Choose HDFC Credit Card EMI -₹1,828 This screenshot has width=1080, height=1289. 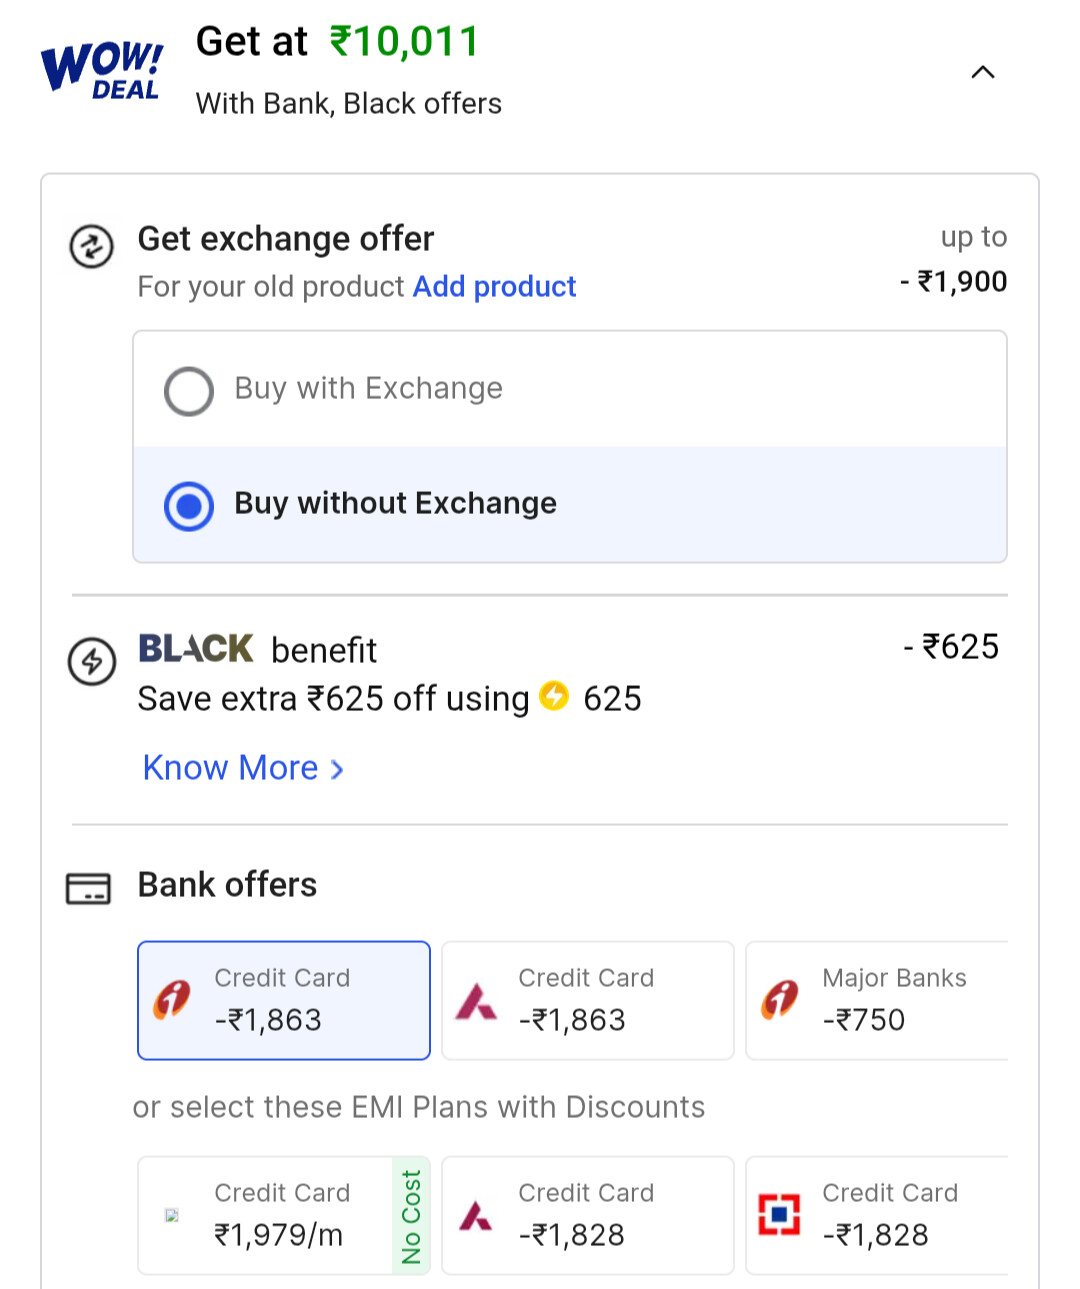point(877,1215)
